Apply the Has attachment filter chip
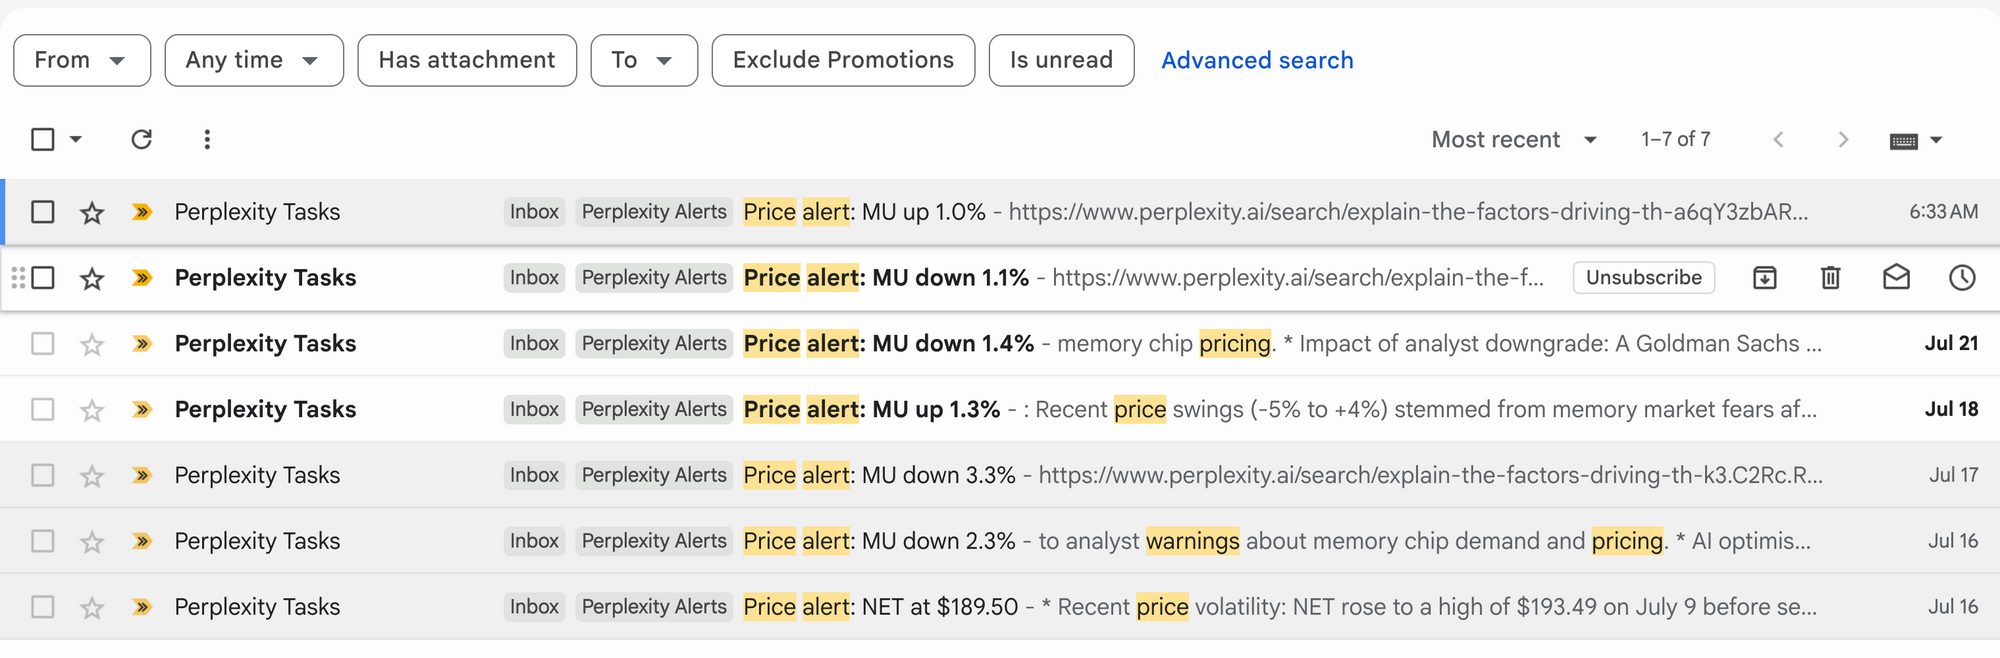Viewport: 2000px width, 658px height. tap(467, 60)
